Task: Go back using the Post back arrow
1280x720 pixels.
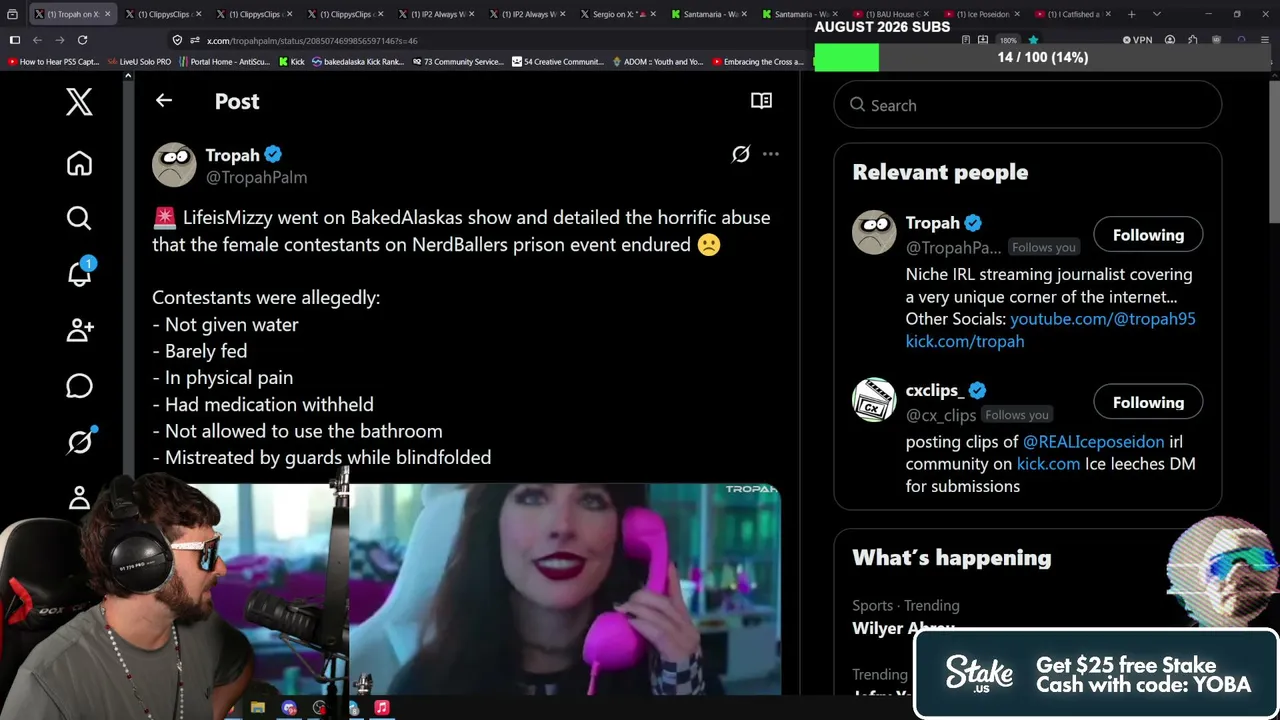Action: tap(164, 100)
